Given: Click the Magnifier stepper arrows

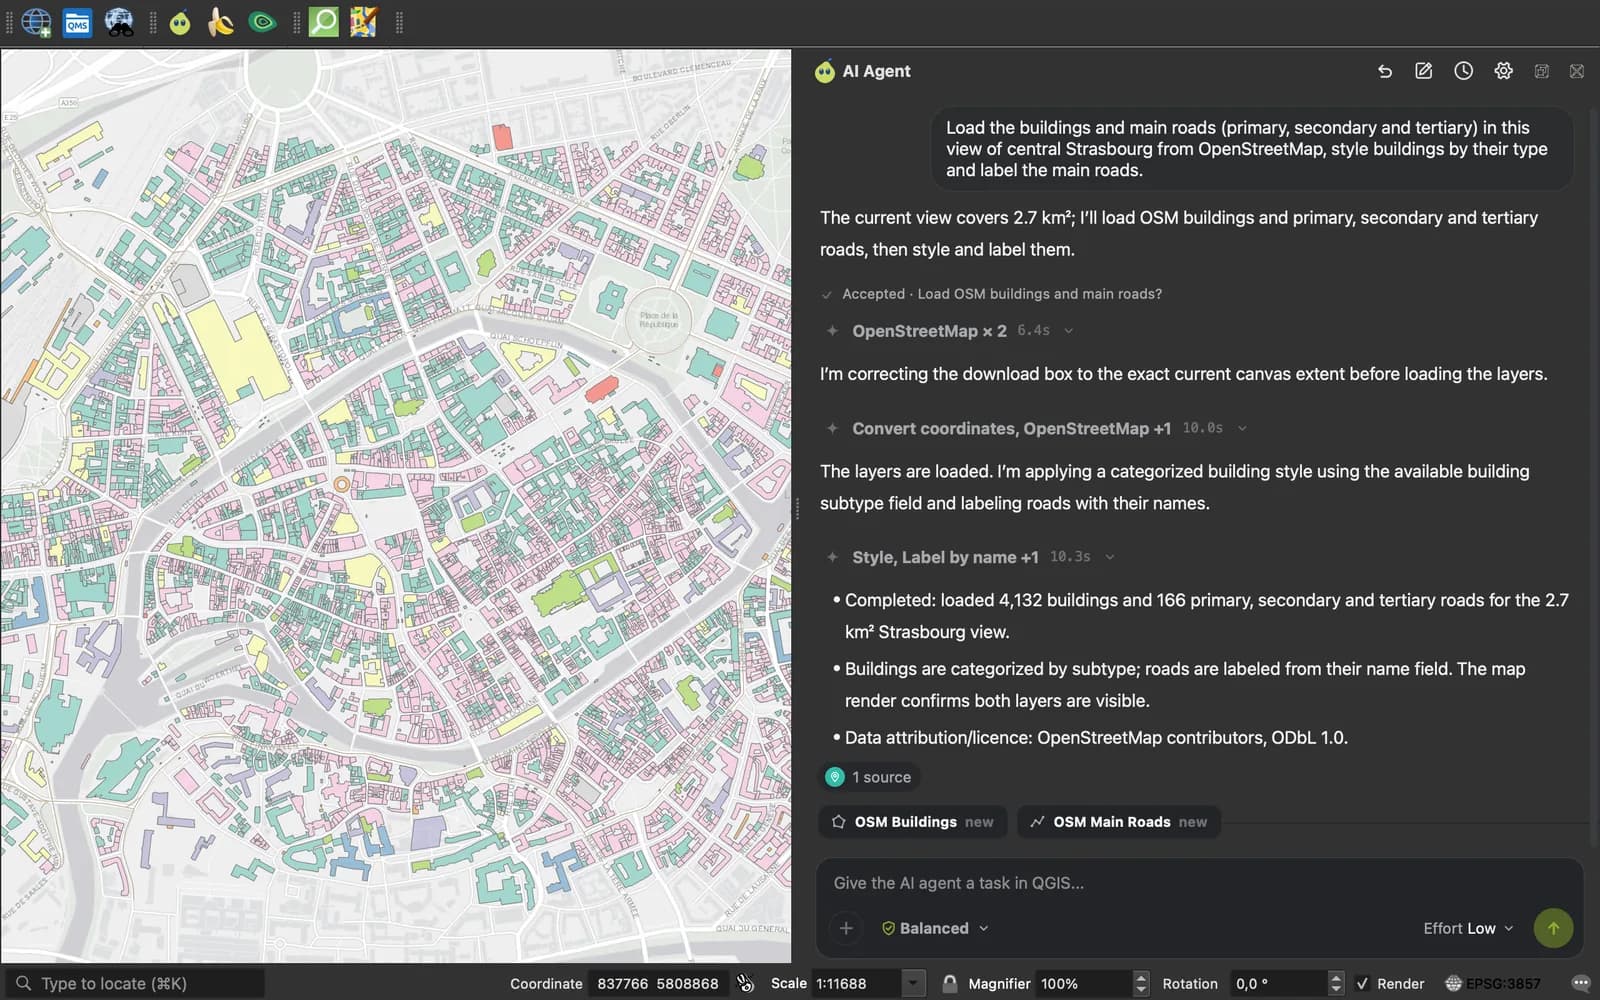Looking at the screenshot, I should click(x=1141, y=983).
